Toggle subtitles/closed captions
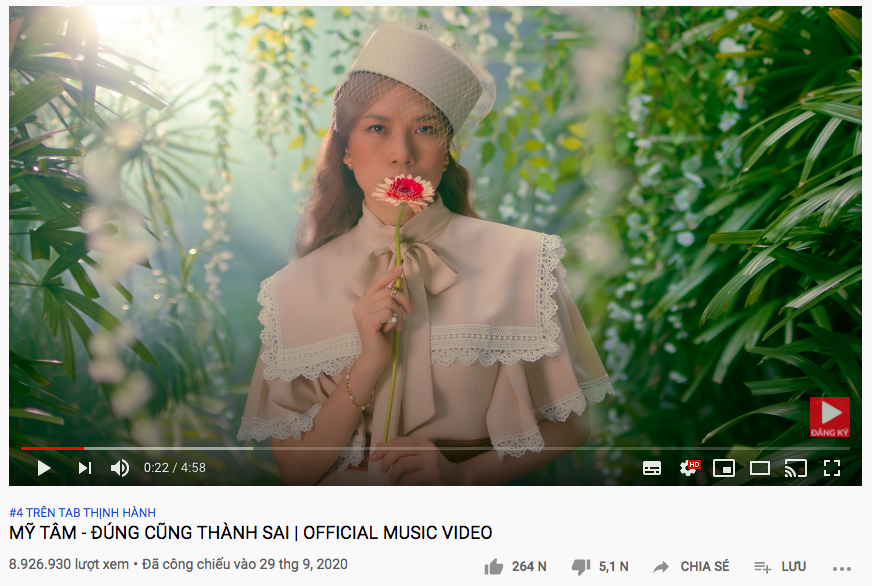The width and height of the screenshot is (872, 586). (x=652, y=468)
